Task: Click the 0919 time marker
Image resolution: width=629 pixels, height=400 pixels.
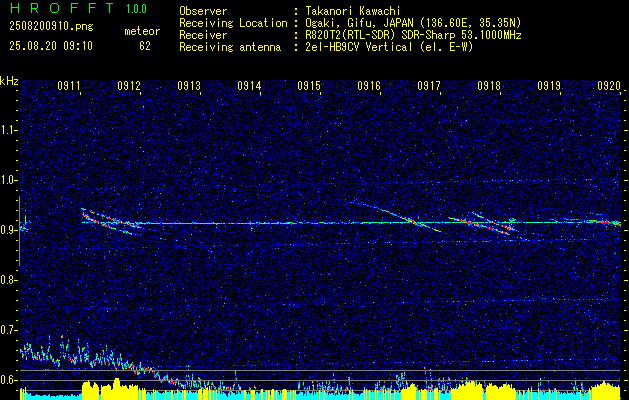Action: point(549,85)
